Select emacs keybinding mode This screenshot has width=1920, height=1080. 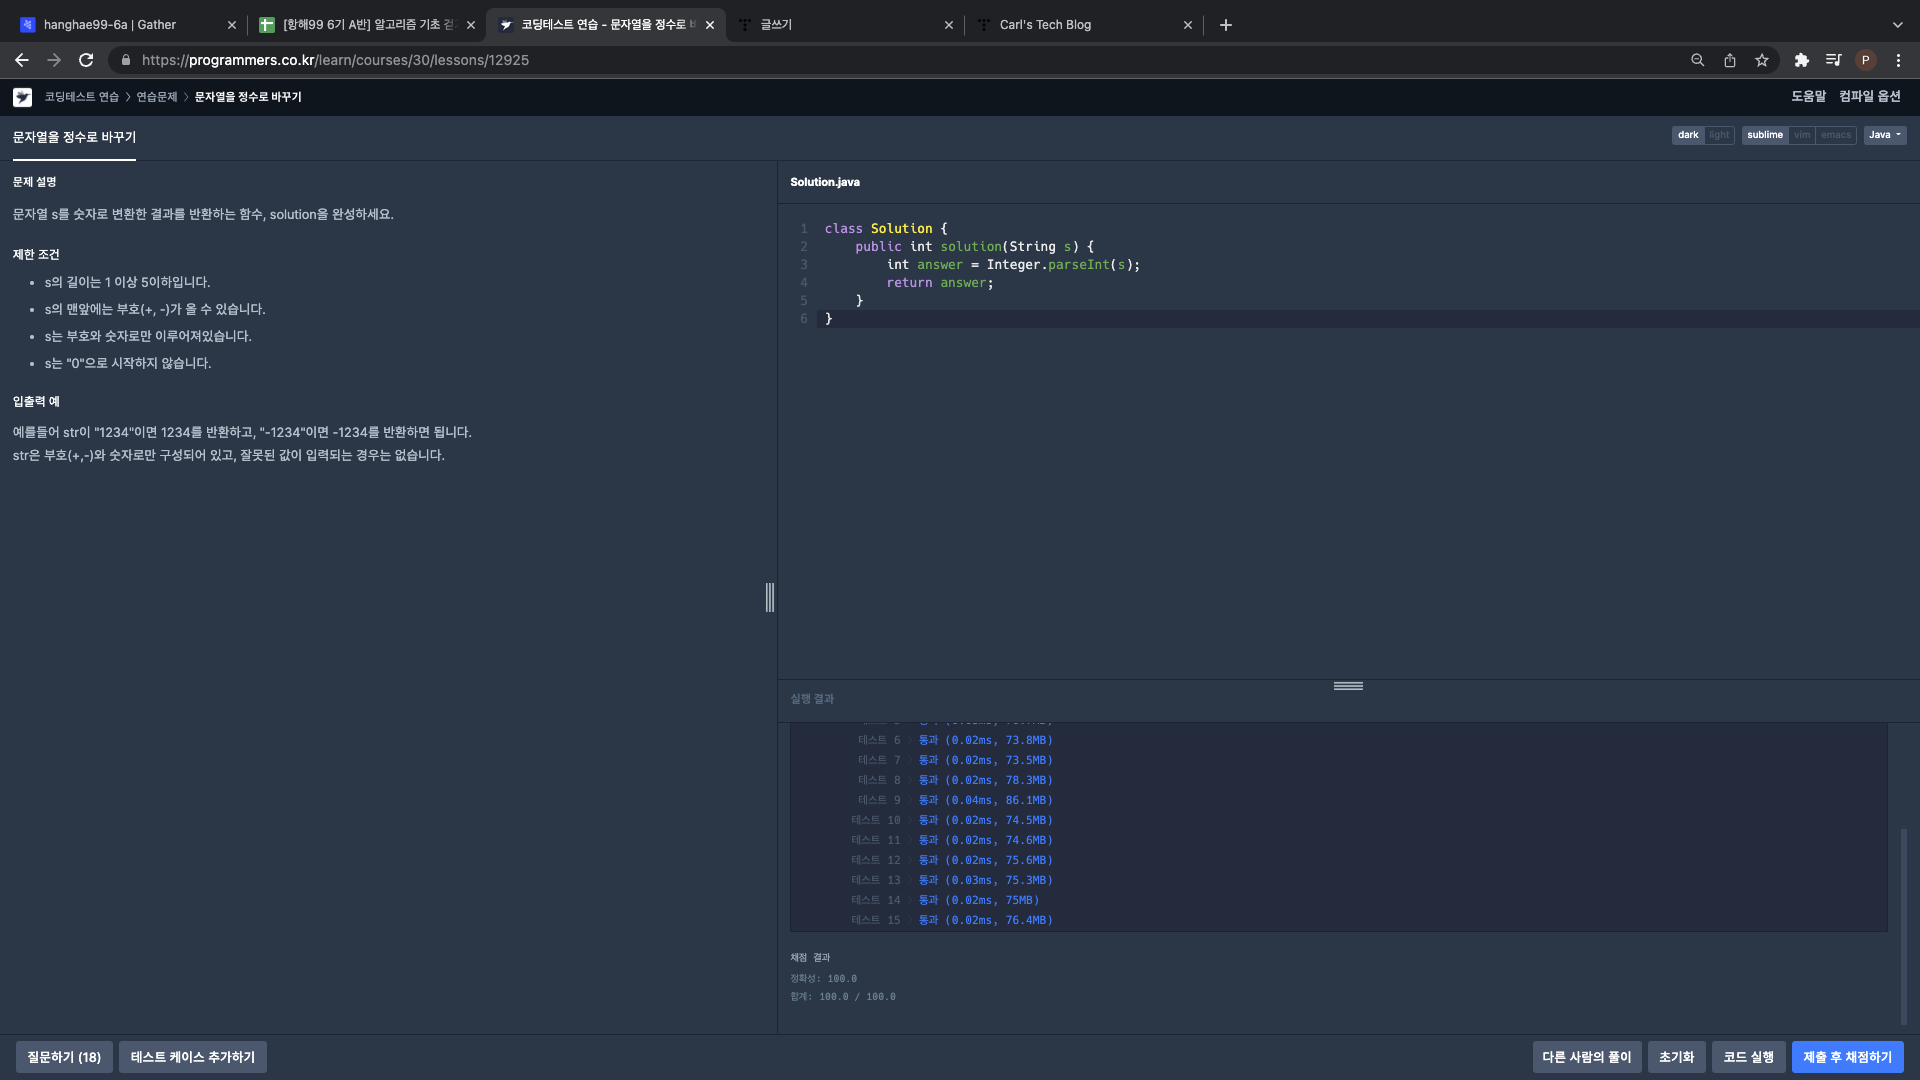click(1836, 135)
